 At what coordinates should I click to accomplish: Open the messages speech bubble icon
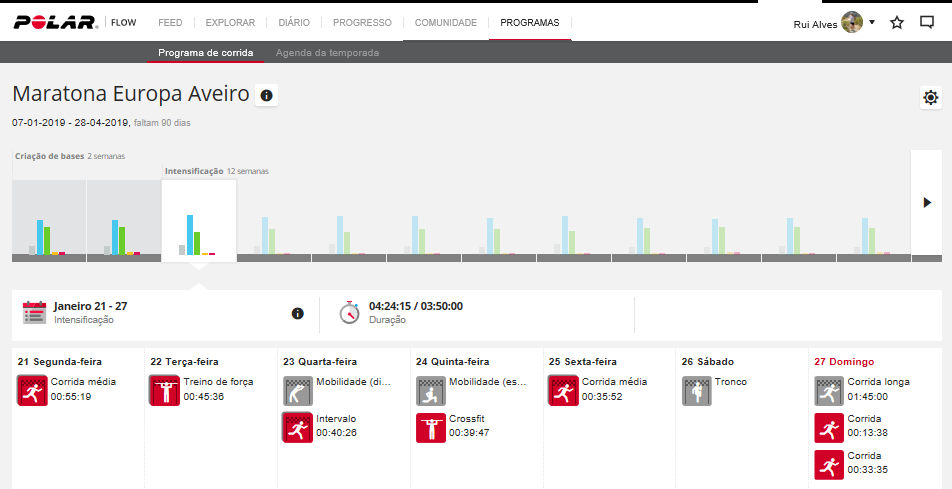pyautogui.click(x=926, y=22)
